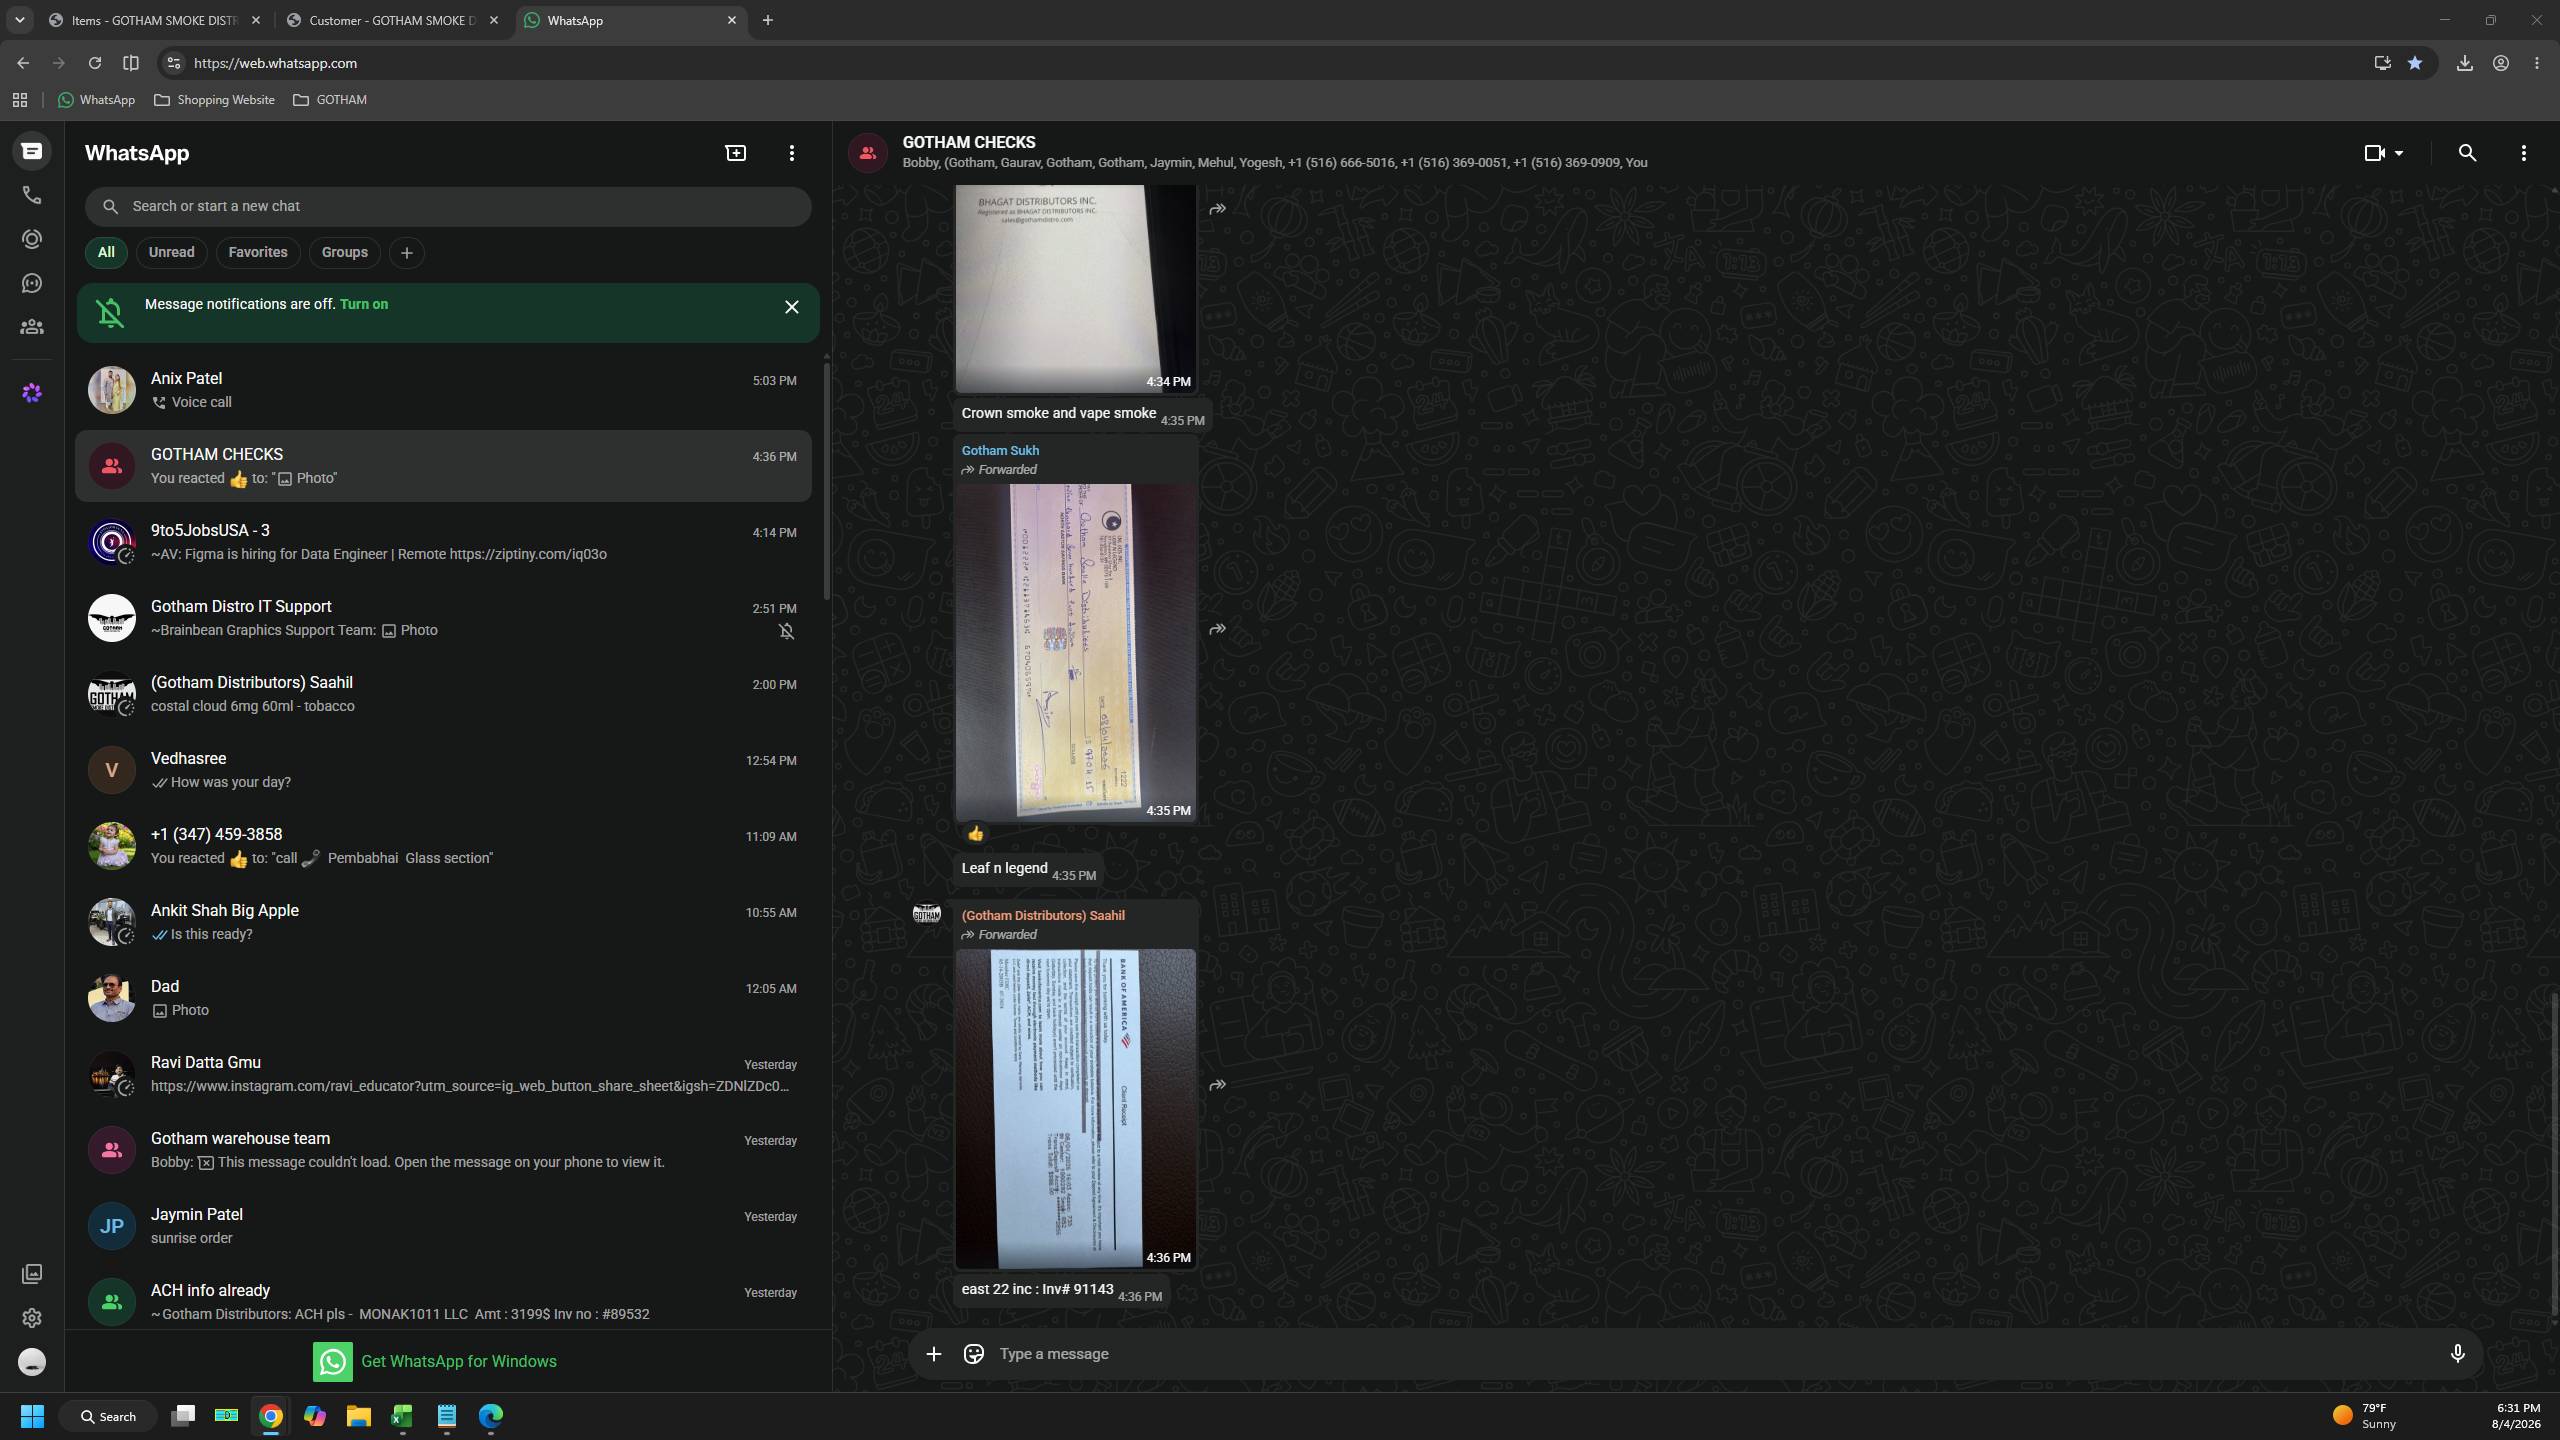Start a new chat with the compose icon
This screenshot has height=1440, width=2560.
click(x=735, y=153)
